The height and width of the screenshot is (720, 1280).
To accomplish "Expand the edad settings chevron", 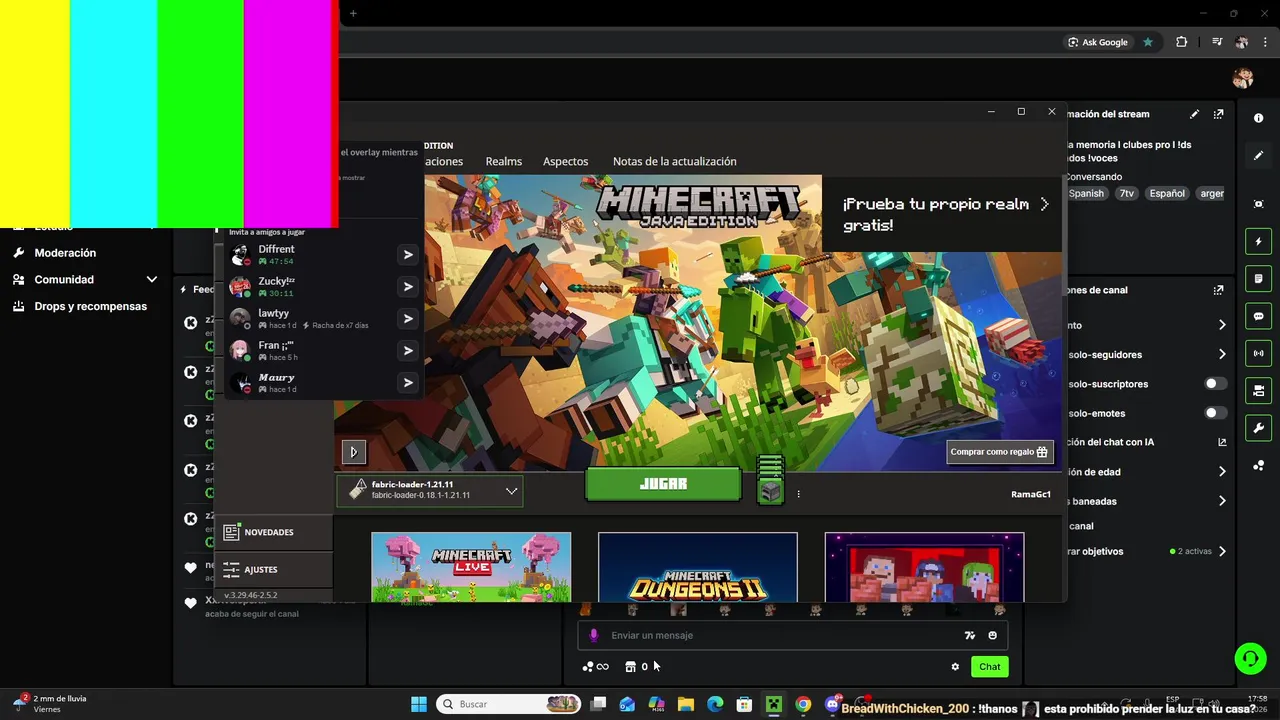I will pos(1221,472).
